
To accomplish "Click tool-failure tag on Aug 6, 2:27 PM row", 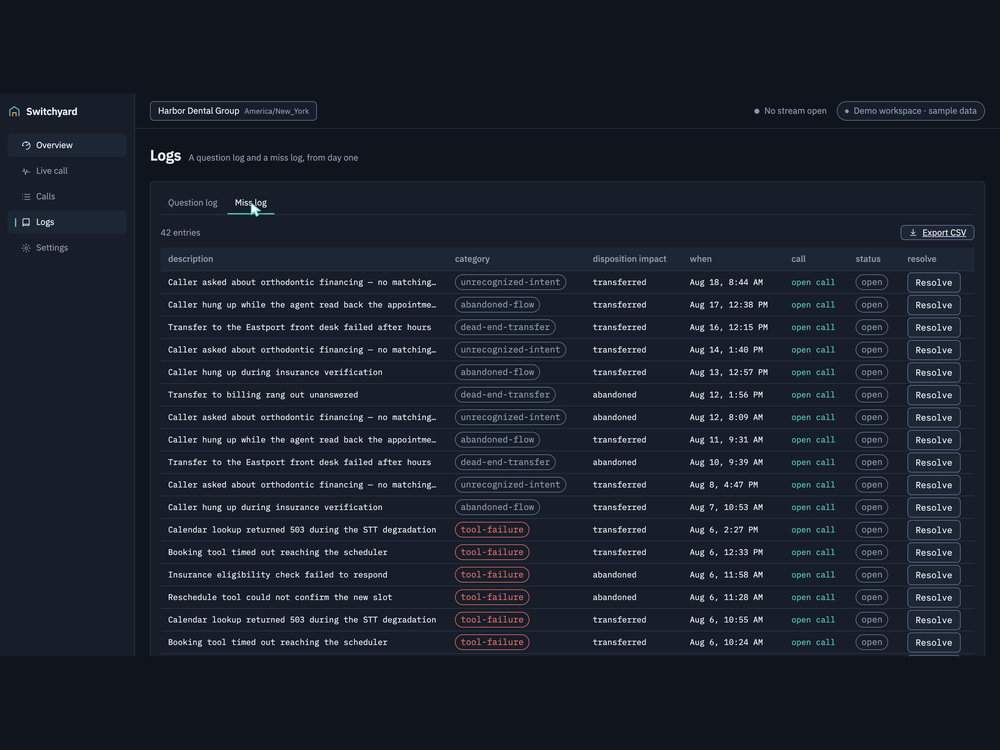I will [x=492, y=530].
